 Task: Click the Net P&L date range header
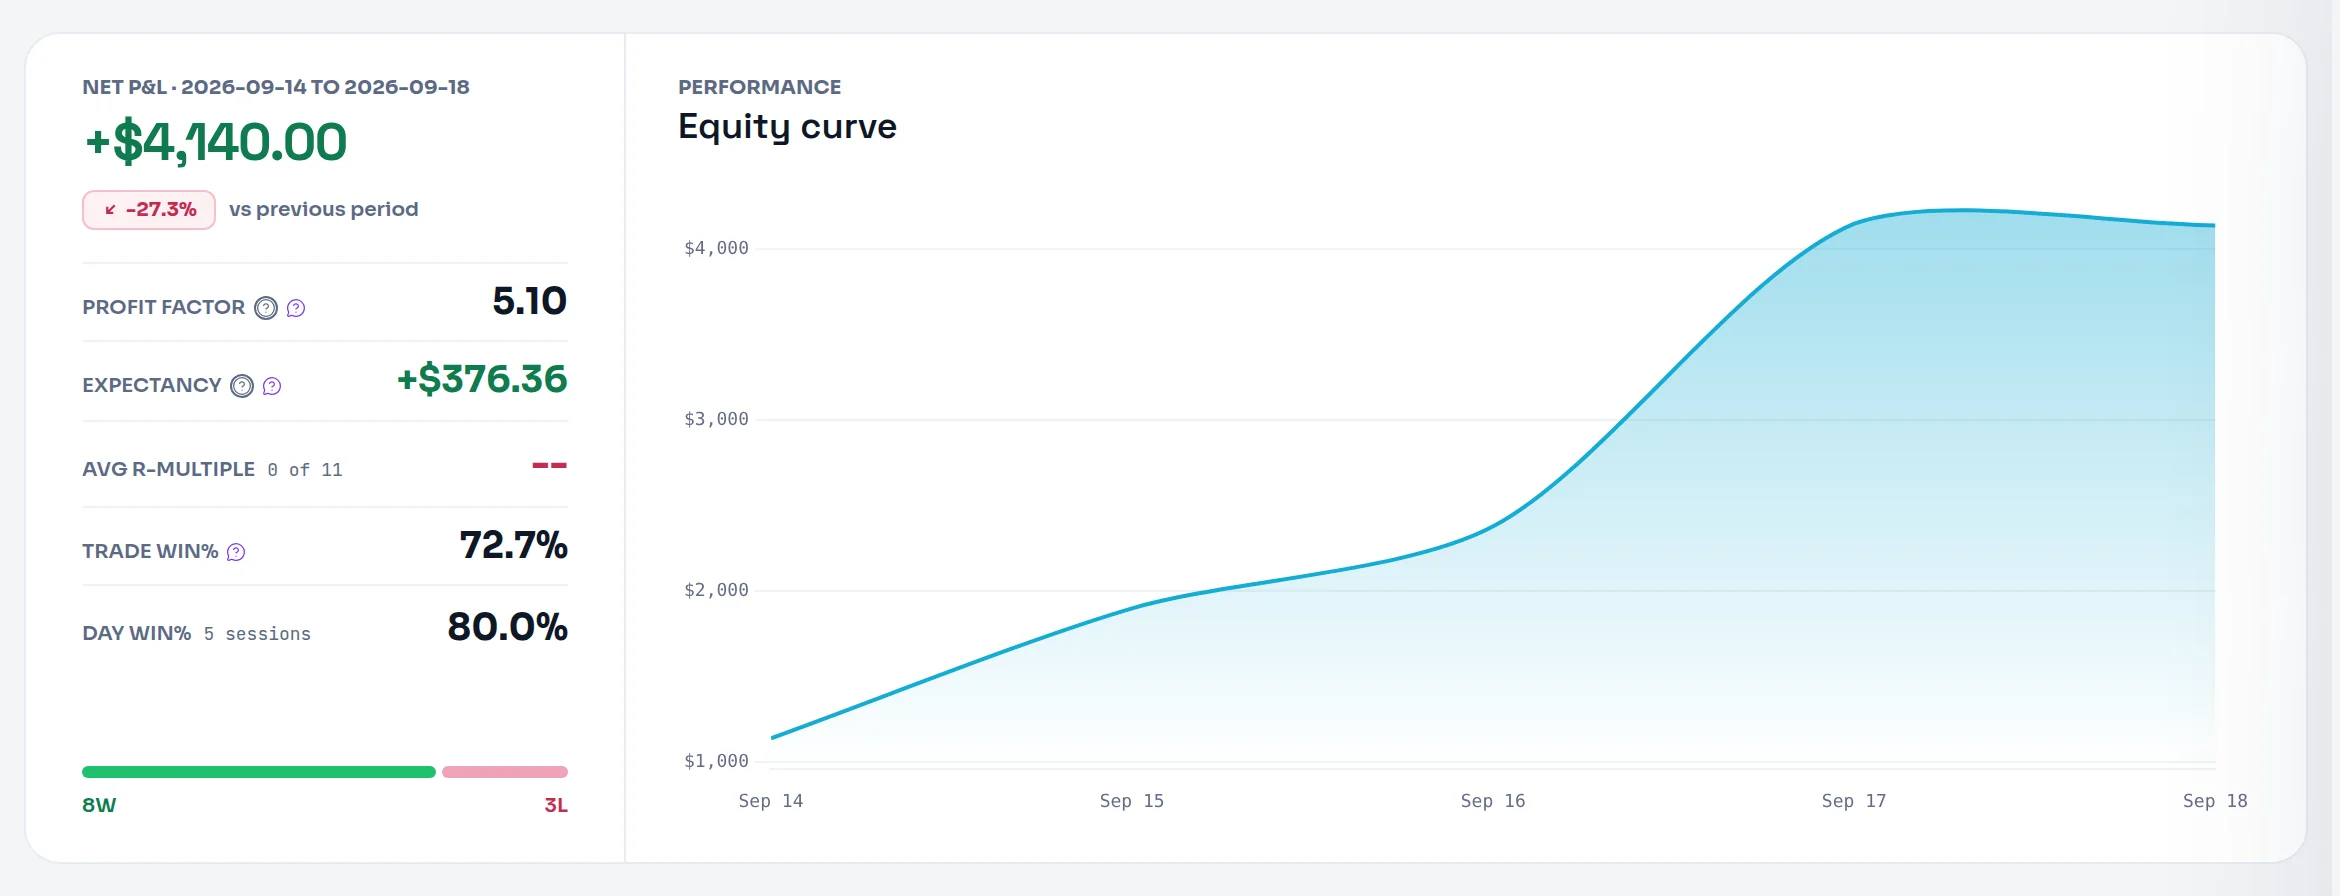(276, 87)
